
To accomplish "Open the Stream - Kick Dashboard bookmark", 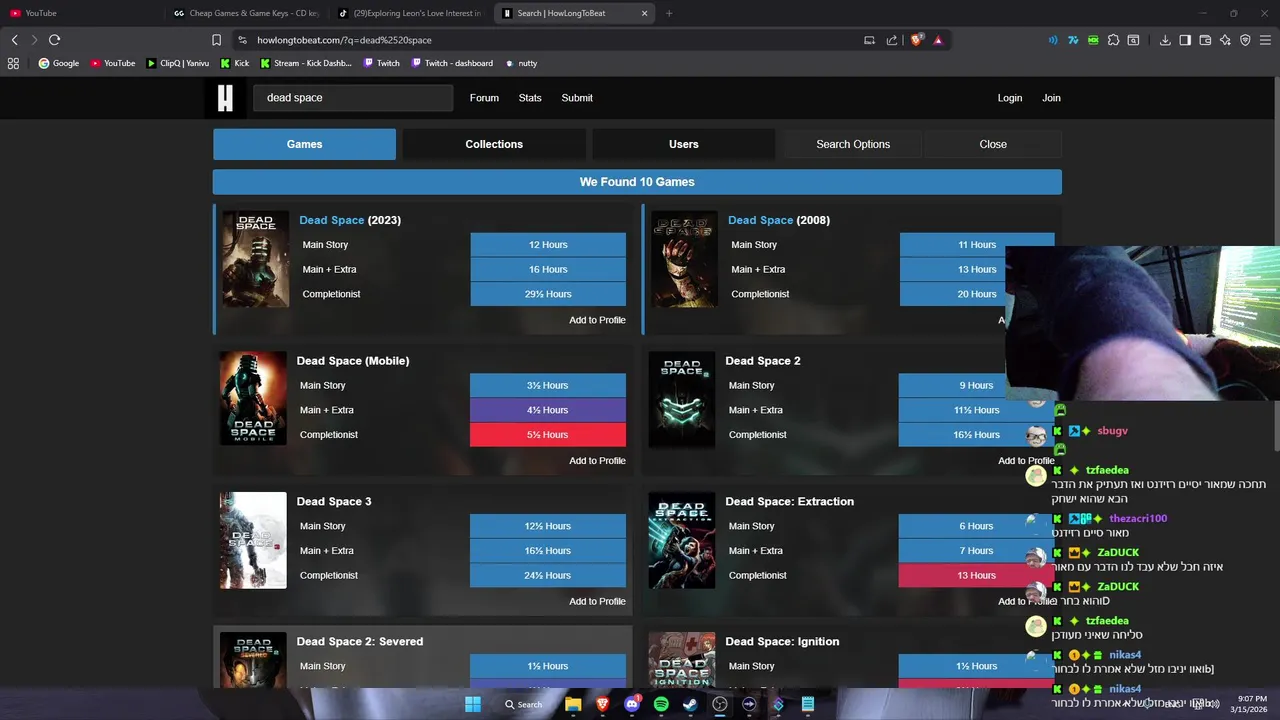I will click(x=306, y=63).
